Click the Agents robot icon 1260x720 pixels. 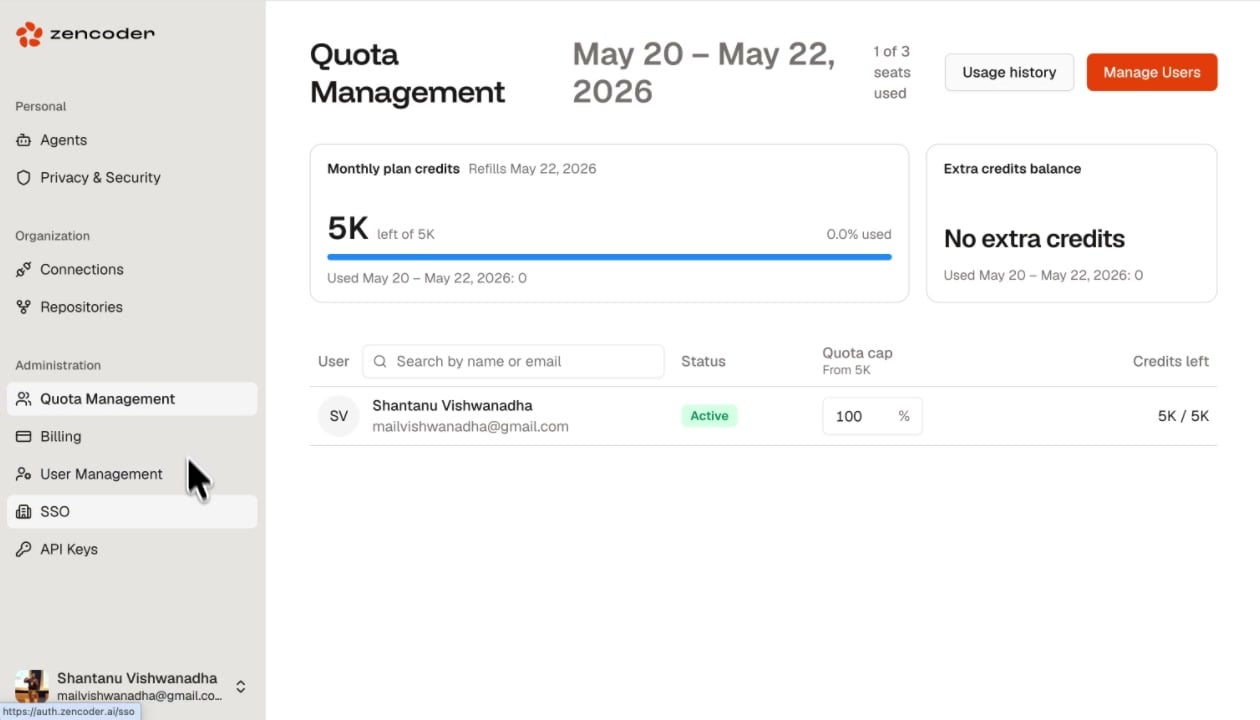coord(24,140)
